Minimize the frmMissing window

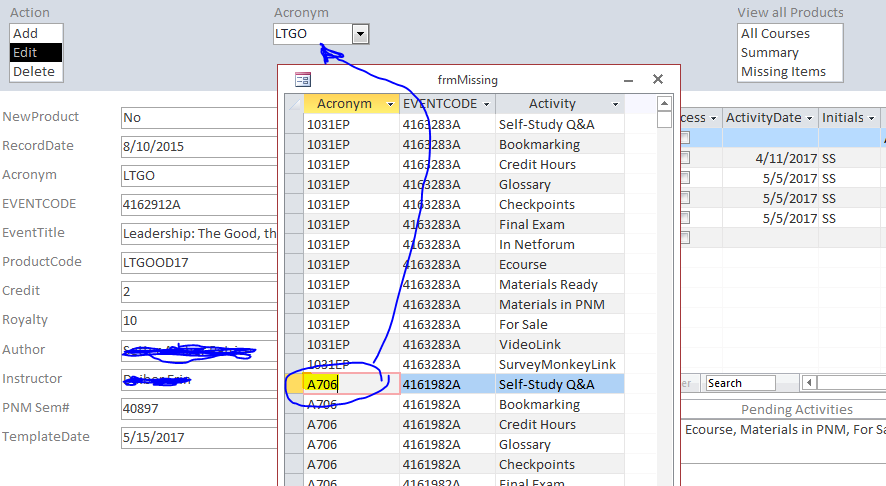(x=628, y=80)
